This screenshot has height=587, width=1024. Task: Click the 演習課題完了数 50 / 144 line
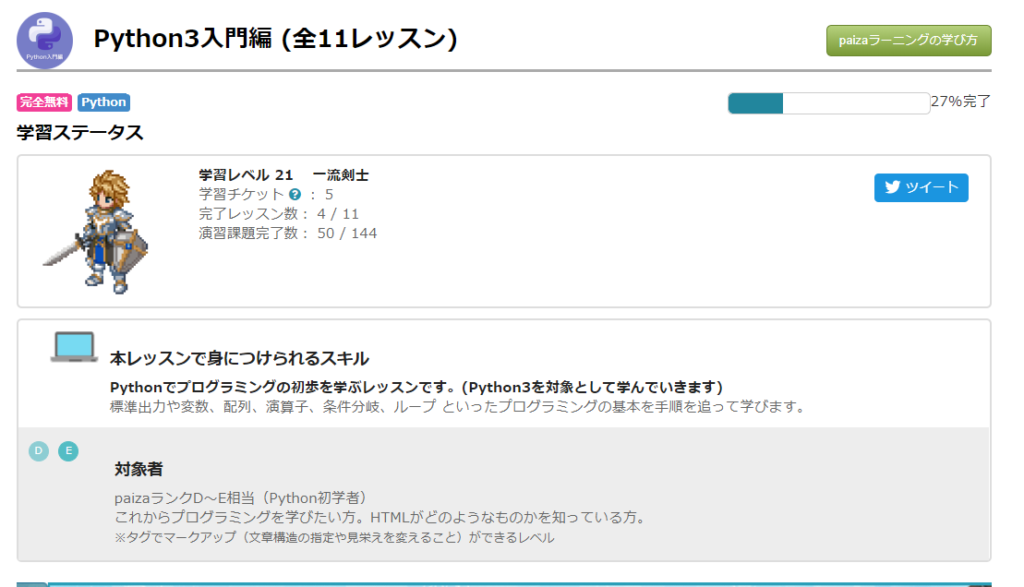(x=288, y=233)
